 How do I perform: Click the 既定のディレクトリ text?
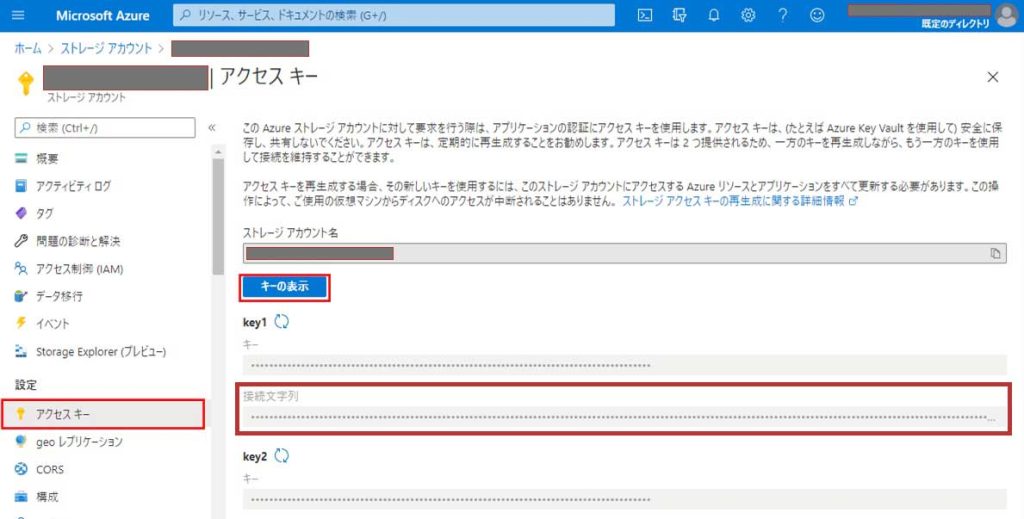pos(955,24)
